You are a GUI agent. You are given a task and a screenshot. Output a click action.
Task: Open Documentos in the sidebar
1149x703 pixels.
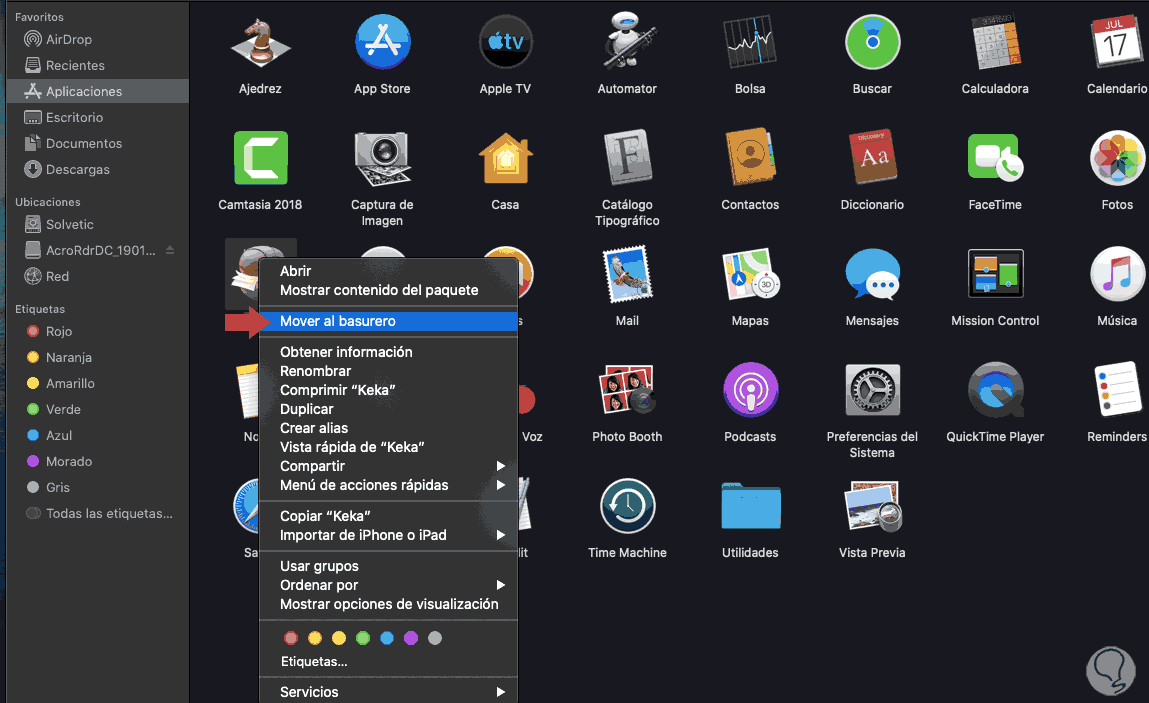(97, 144)
